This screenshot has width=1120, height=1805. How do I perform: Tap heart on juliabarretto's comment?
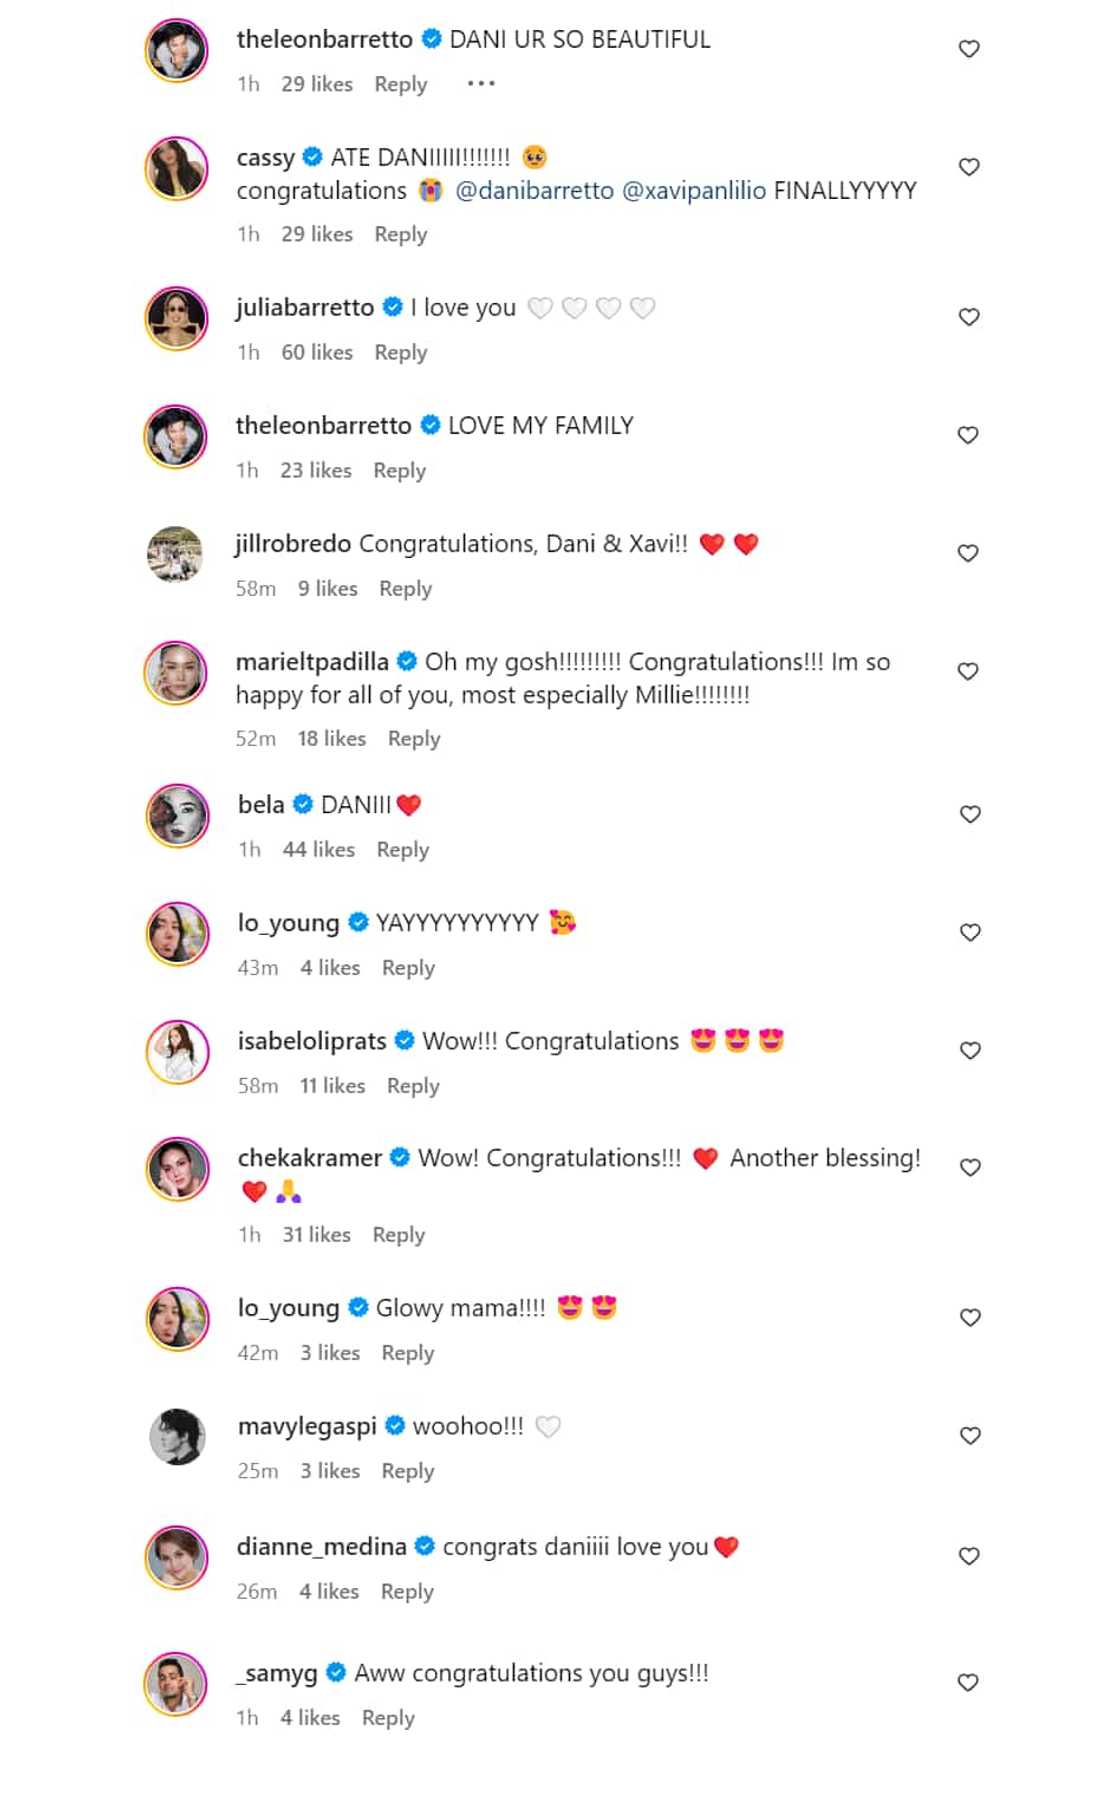969,317
